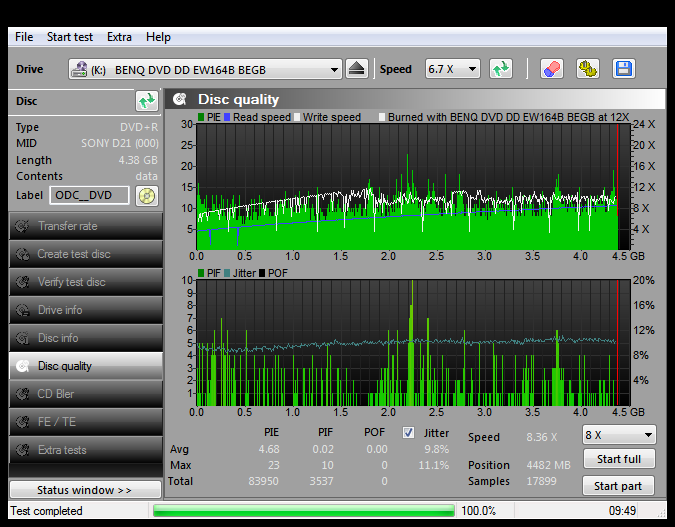675x527 pixels.
Task: Click the Start full button
Action: 619,459
